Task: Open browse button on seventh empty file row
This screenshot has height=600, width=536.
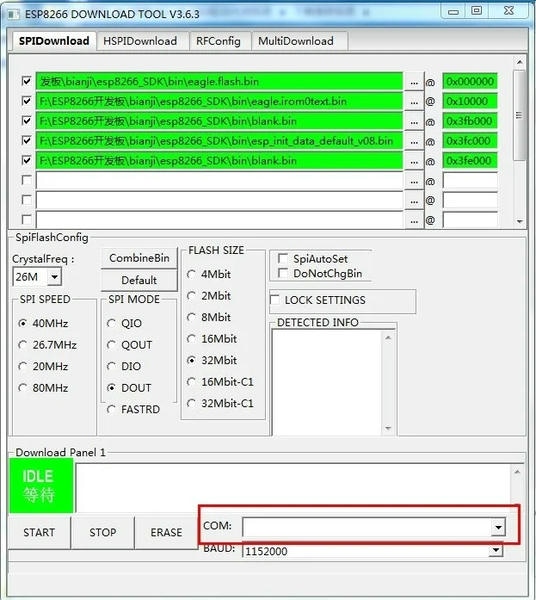Action: 414,201
